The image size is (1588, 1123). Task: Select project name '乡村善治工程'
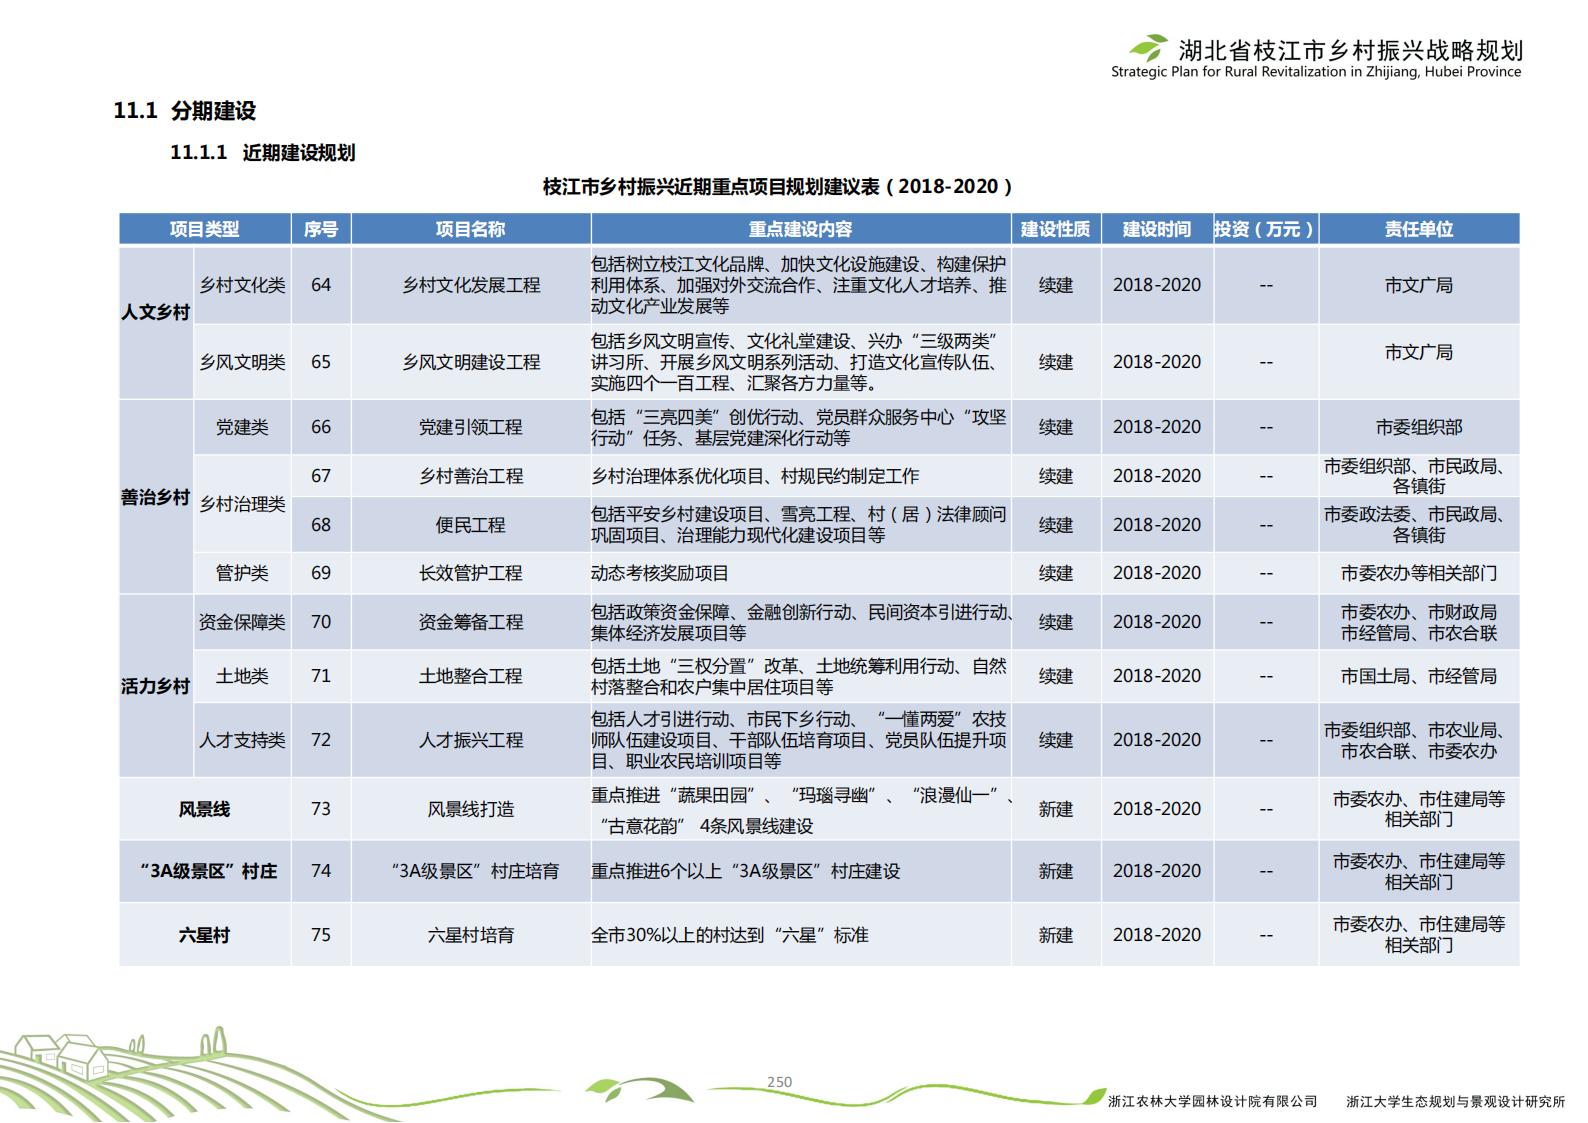pos(471,476)
